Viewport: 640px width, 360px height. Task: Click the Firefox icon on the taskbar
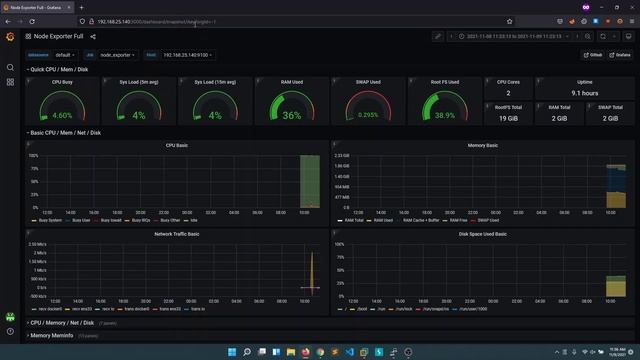(x=305, y=352)
